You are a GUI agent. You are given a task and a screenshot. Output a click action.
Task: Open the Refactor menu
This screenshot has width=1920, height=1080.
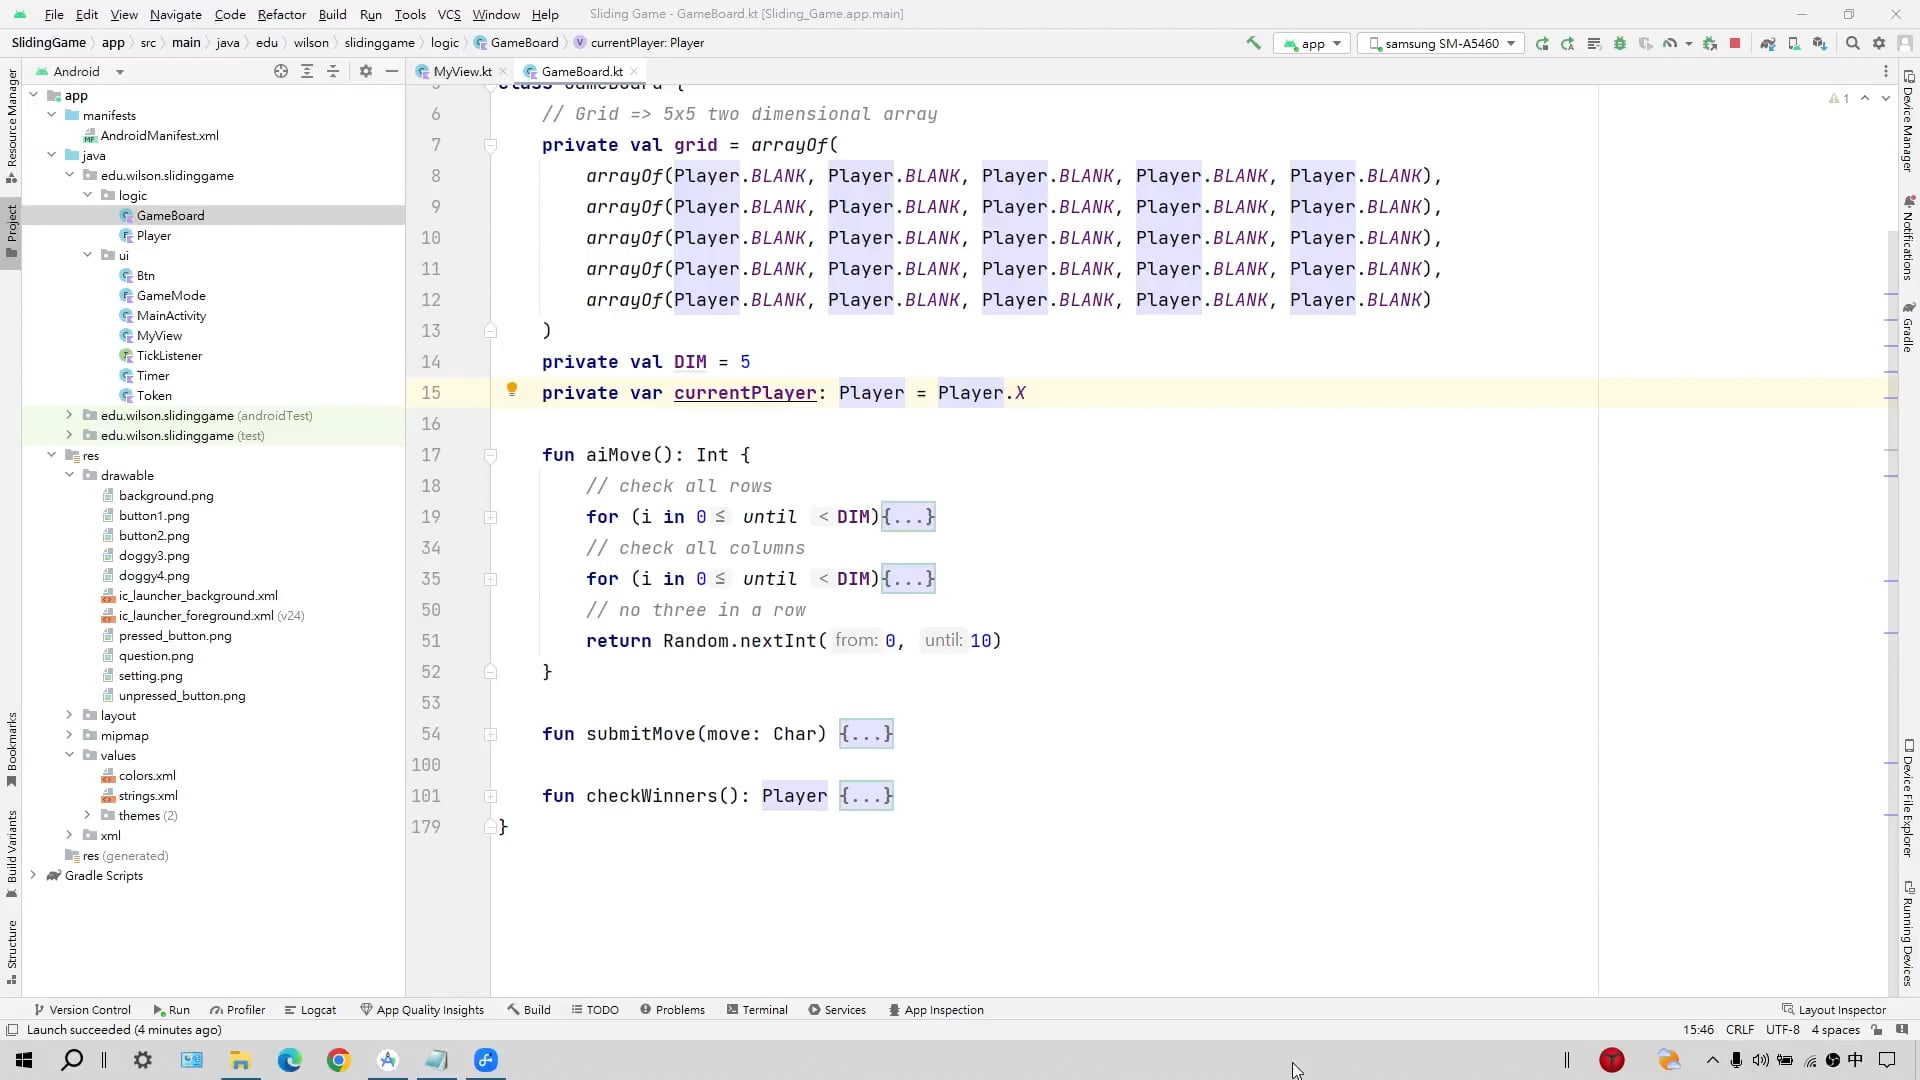(x=281, y=14)
